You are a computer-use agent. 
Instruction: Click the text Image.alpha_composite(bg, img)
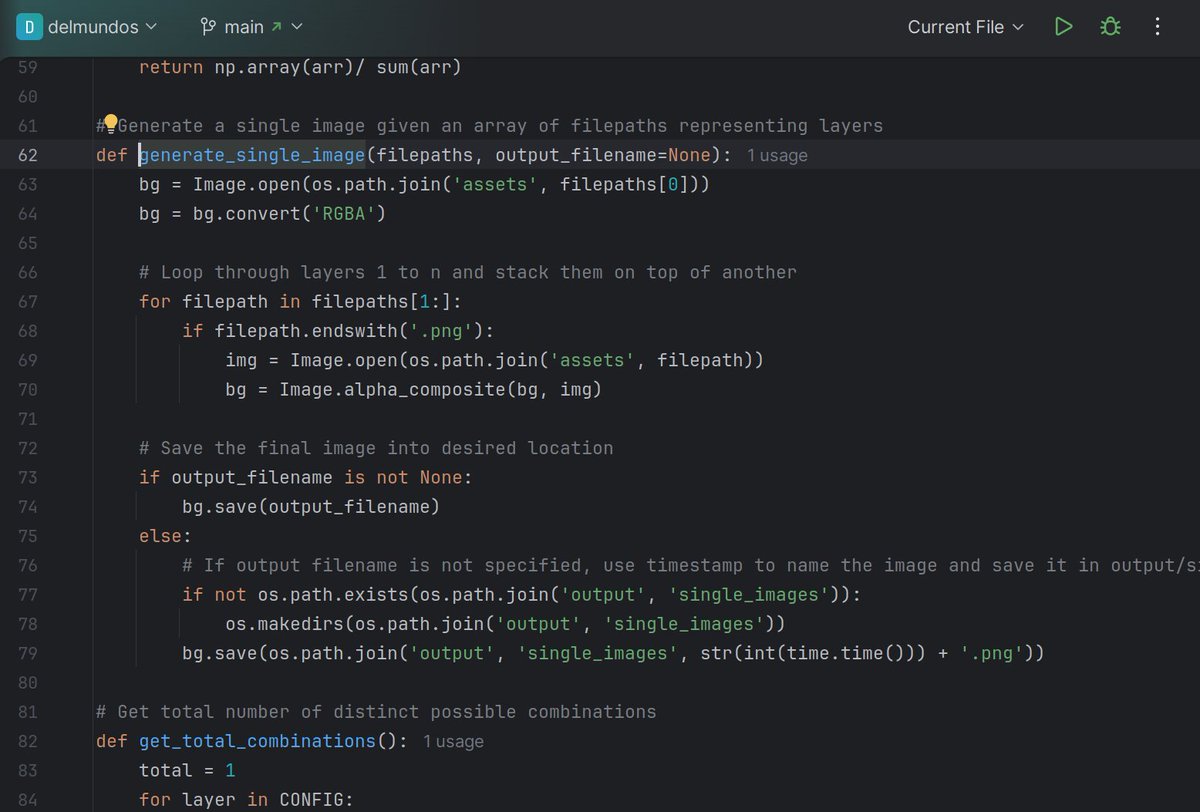point(441,389)
